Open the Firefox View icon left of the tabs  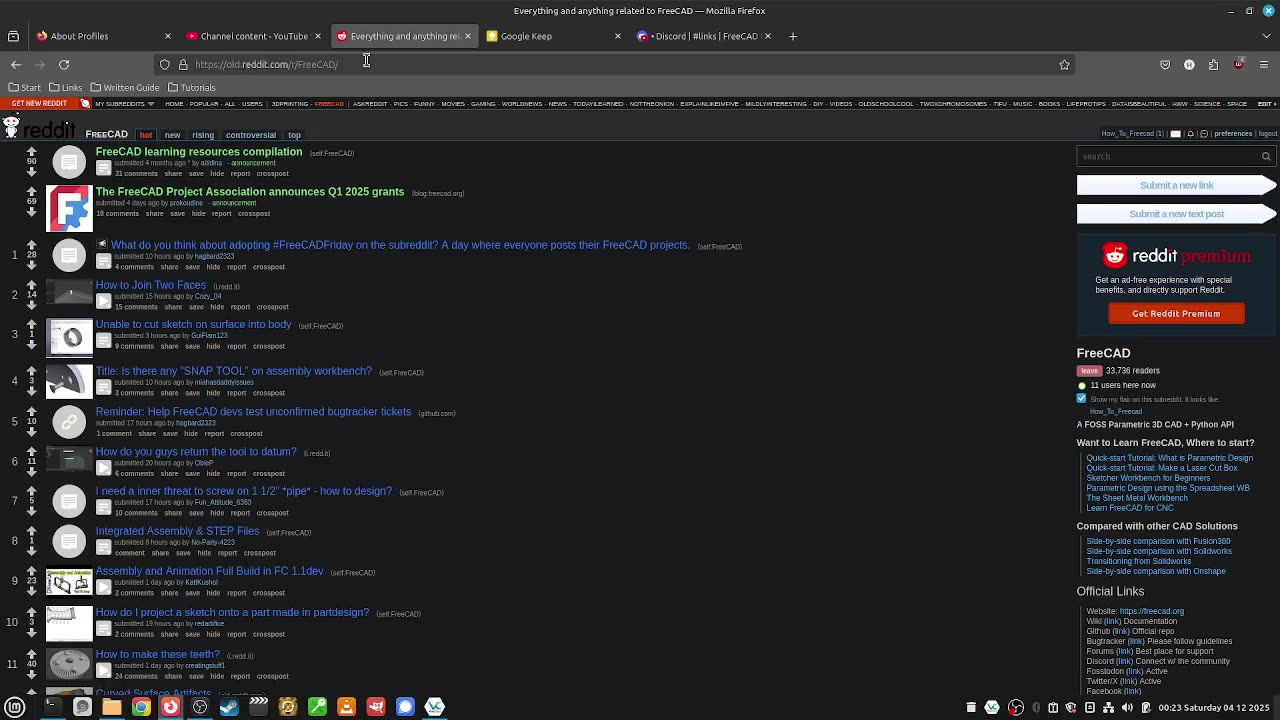[13, 36]
